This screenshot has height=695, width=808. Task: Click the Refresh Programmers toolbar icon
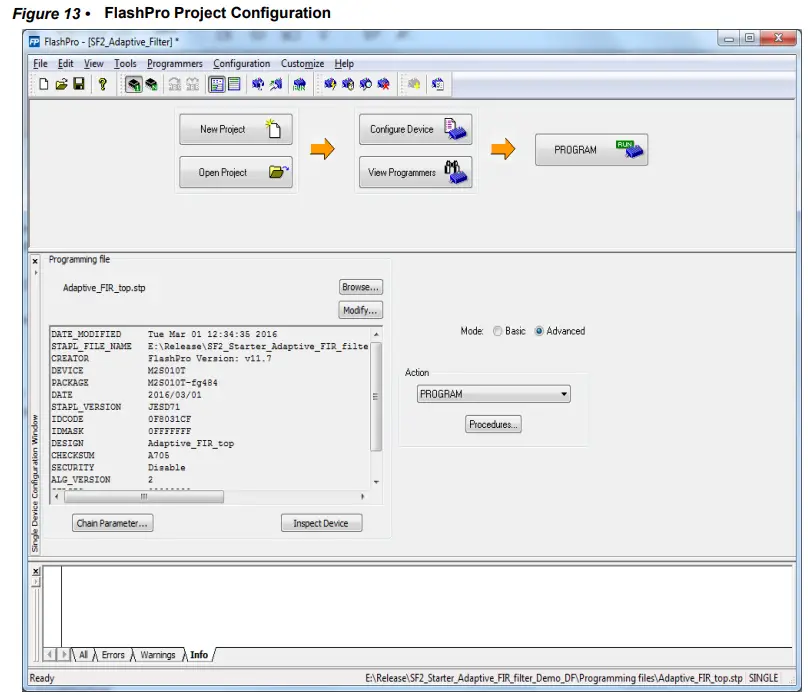tap(368, 84)
